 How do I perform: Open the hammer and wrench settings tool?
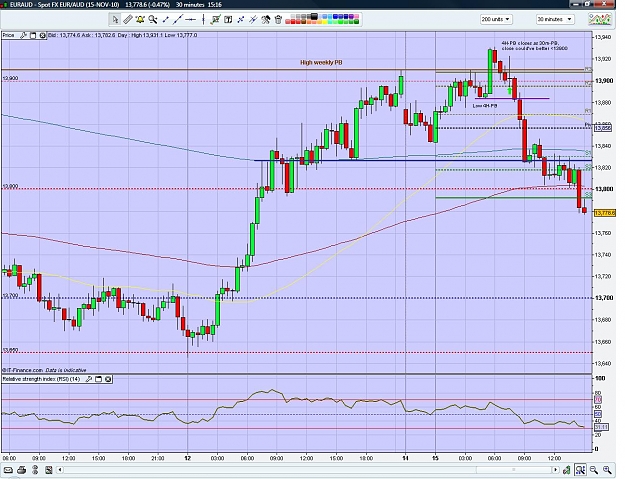click(266, 19)
